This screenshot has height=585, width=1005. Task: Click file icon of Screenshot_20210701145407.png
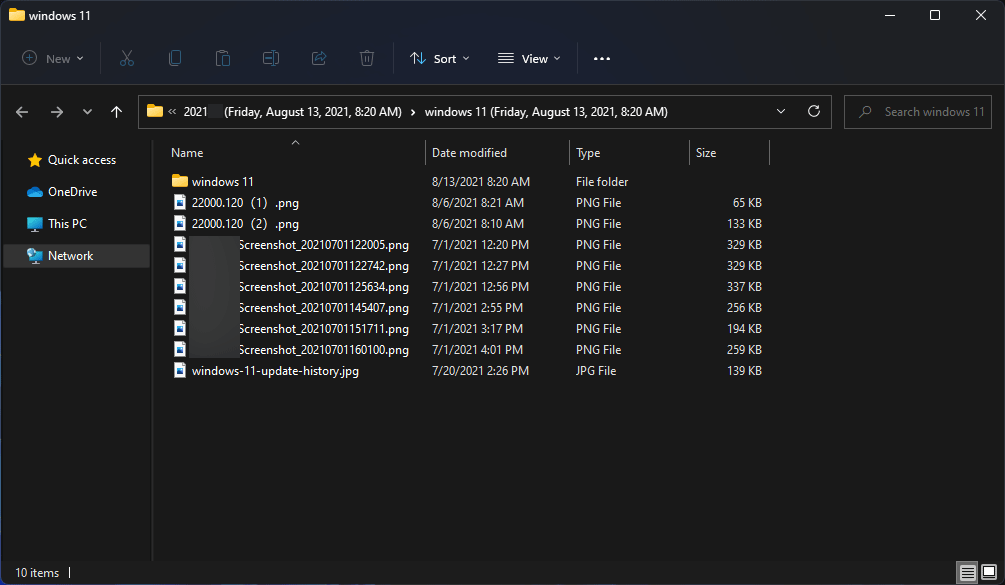point(180,308)
